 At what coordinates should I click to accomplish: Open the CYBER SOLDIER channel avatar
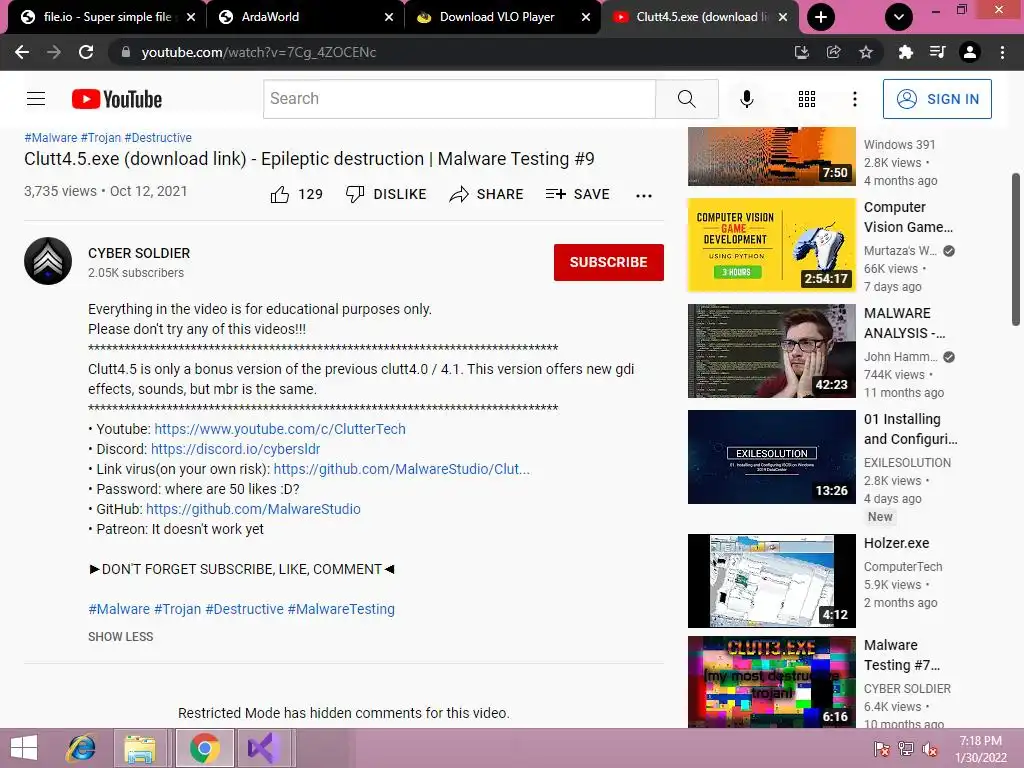[x=48, y=261]
